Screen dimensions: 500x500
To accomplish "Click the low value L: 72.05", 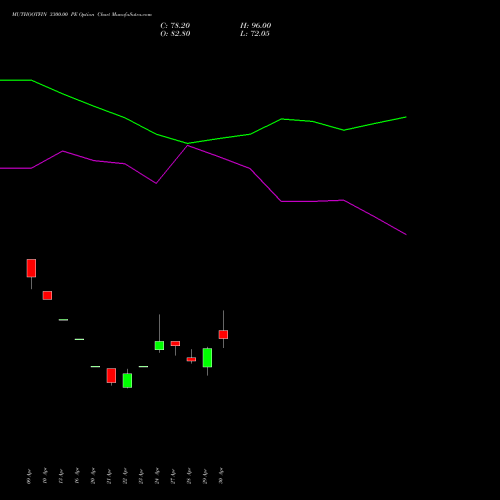I will (x=255, y=34).
